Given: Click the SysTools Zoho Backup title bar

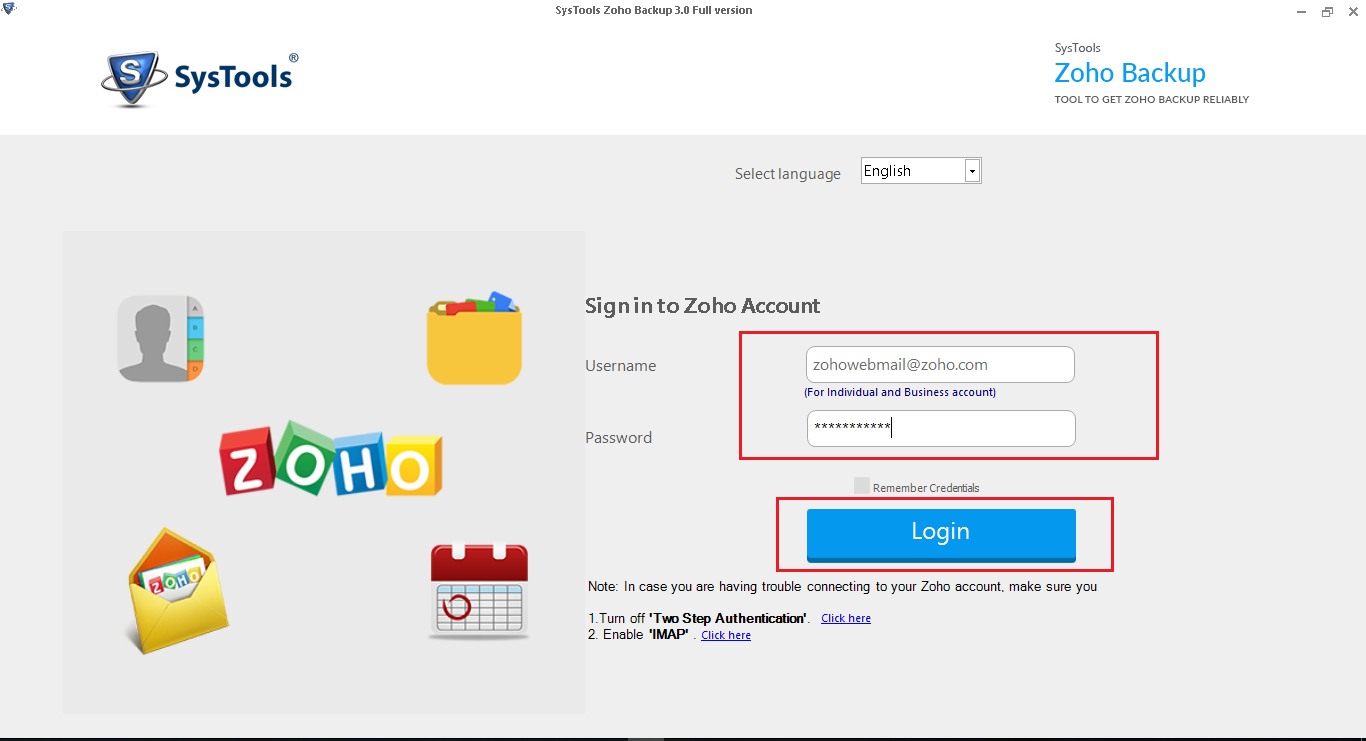Looking at the screenshot, I should tap(654, 10).
